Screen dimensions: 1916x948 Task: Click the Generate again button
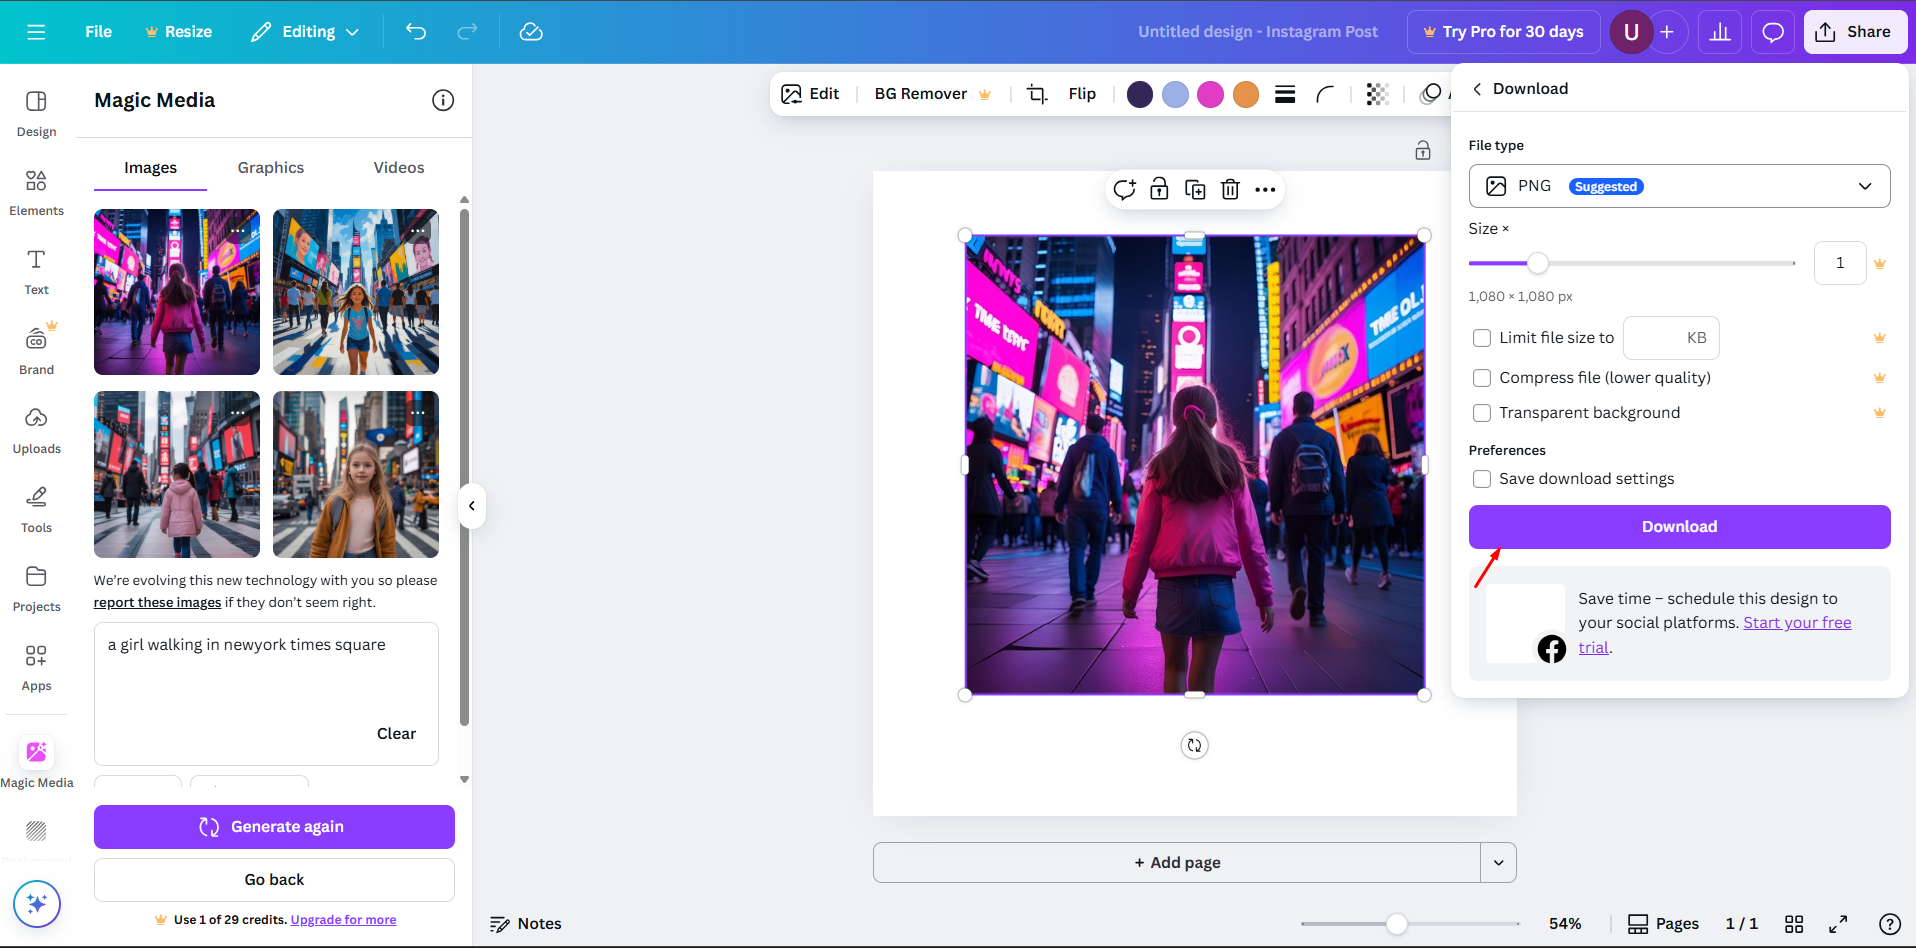(273, 826)
